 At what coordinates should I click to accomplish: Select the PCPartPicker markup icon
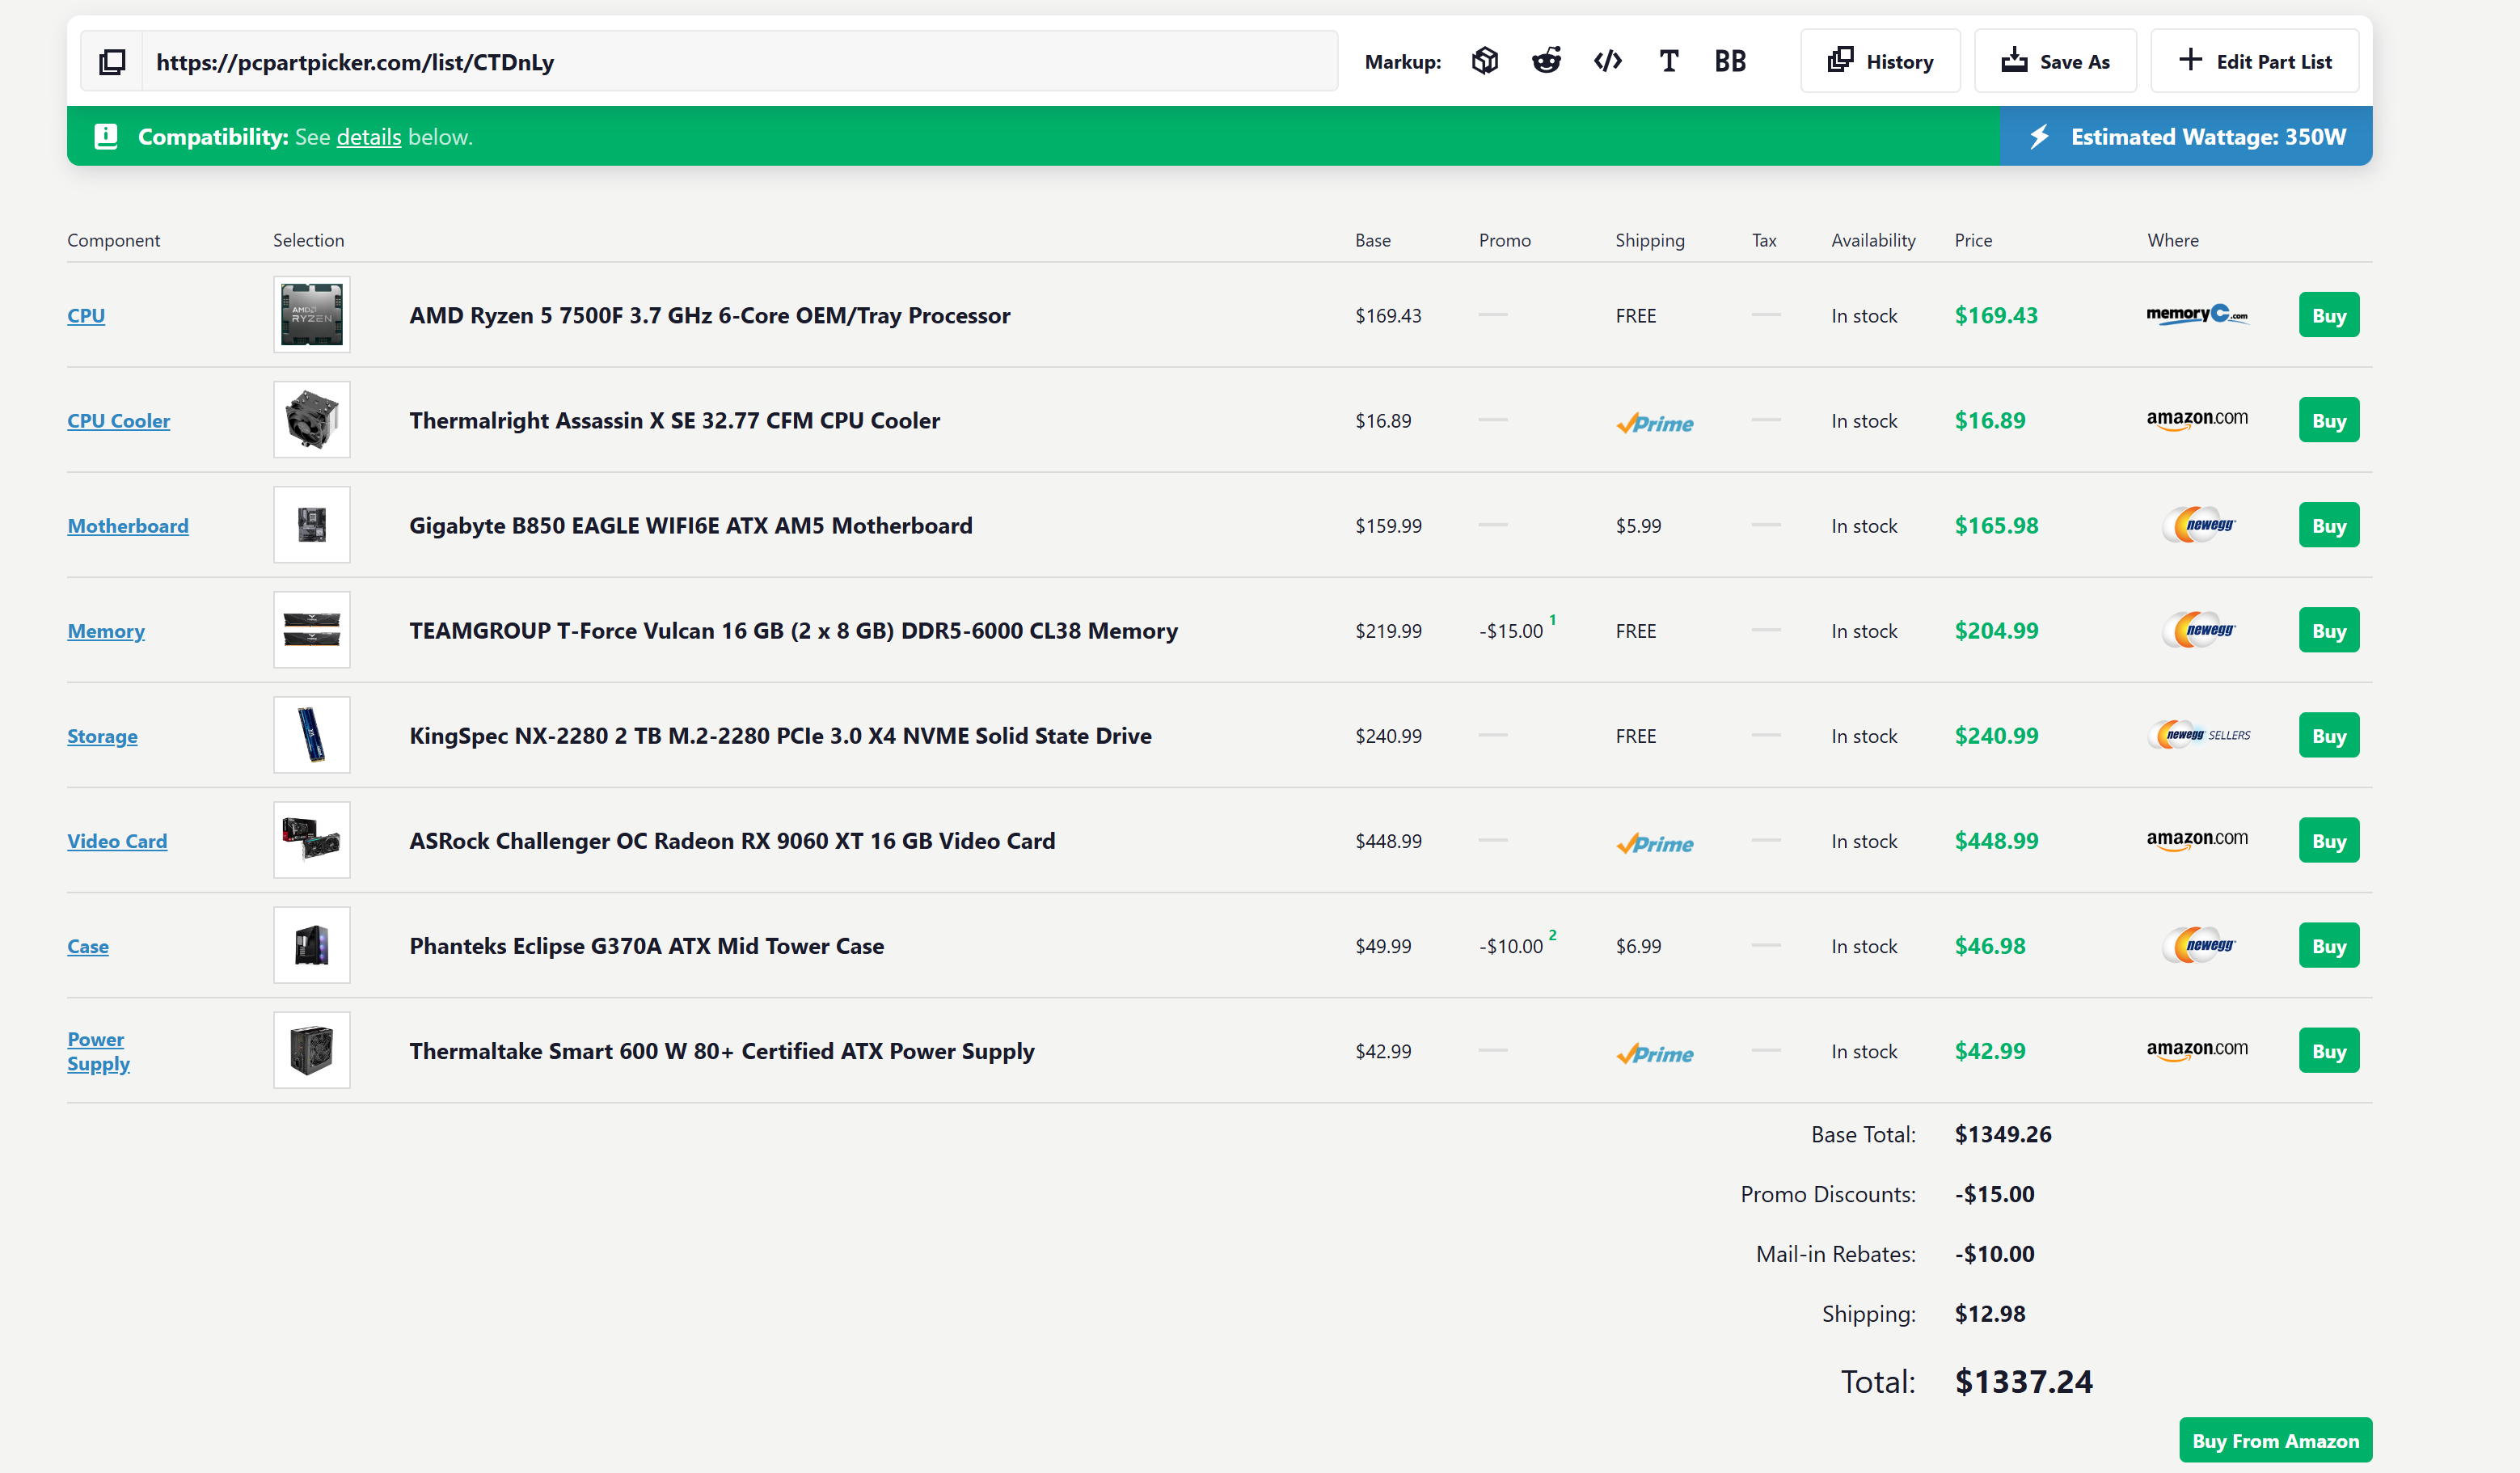click(1485, 61)
